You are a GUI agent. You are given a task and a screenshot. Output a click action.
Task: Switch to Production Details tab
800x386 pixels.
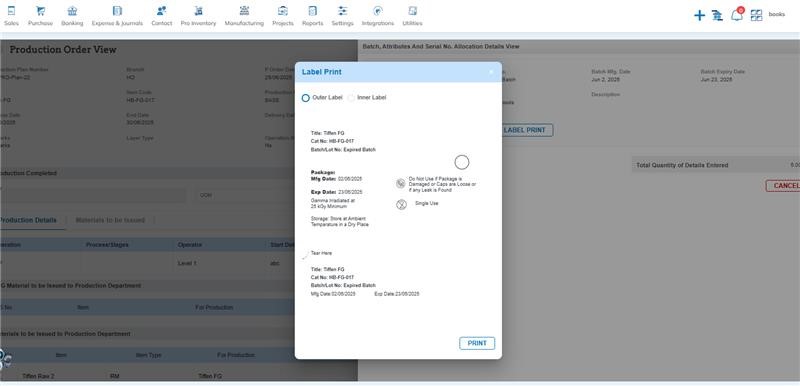(x=28, y=220)
